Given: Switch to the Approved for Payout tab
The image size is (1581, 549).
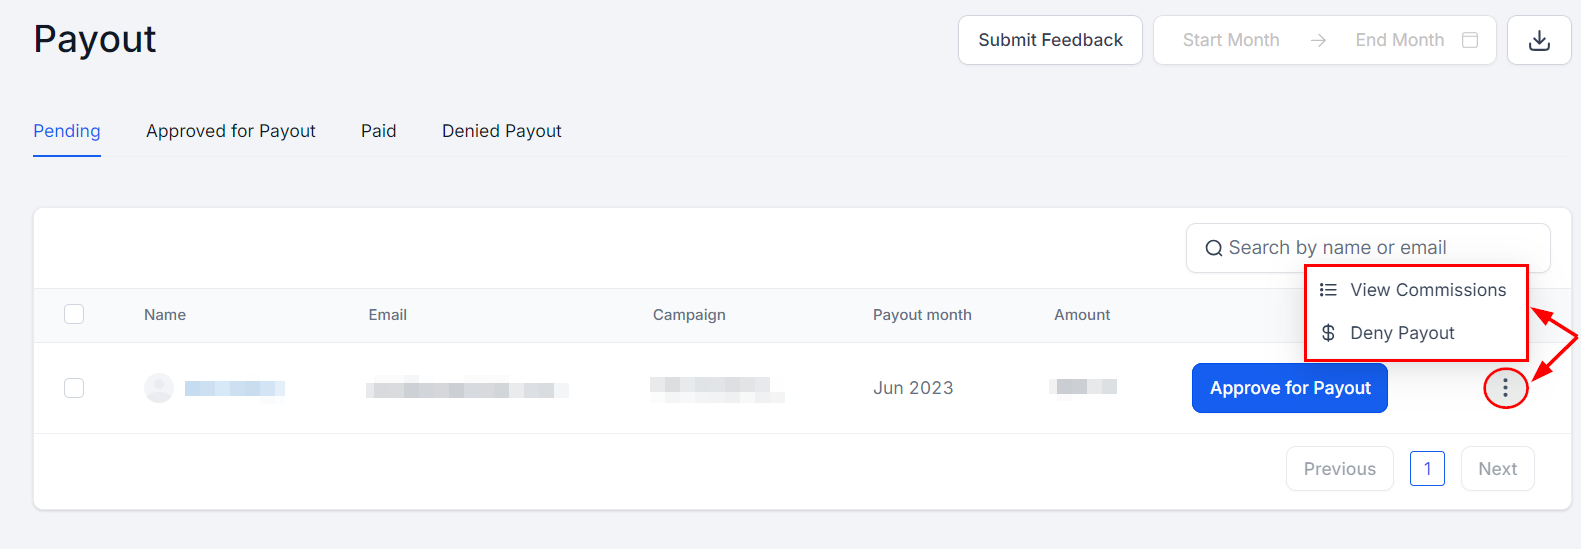Looking at the screenshot, I should click(x=231, y=131).
